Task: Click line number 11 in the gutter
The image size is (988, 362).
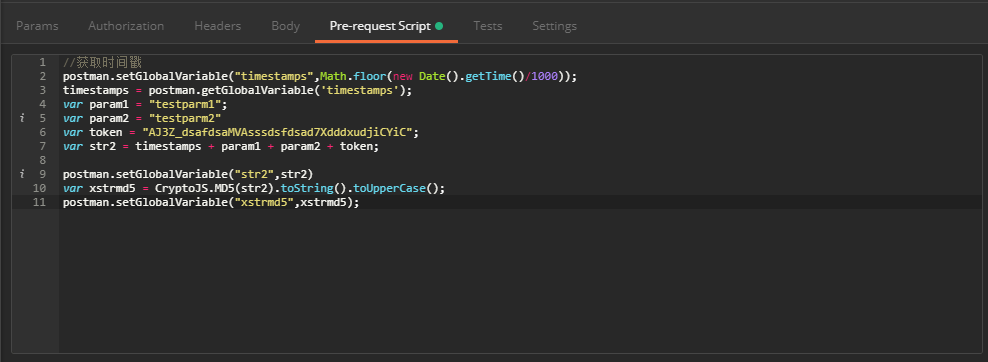Action: pos(39,202)
